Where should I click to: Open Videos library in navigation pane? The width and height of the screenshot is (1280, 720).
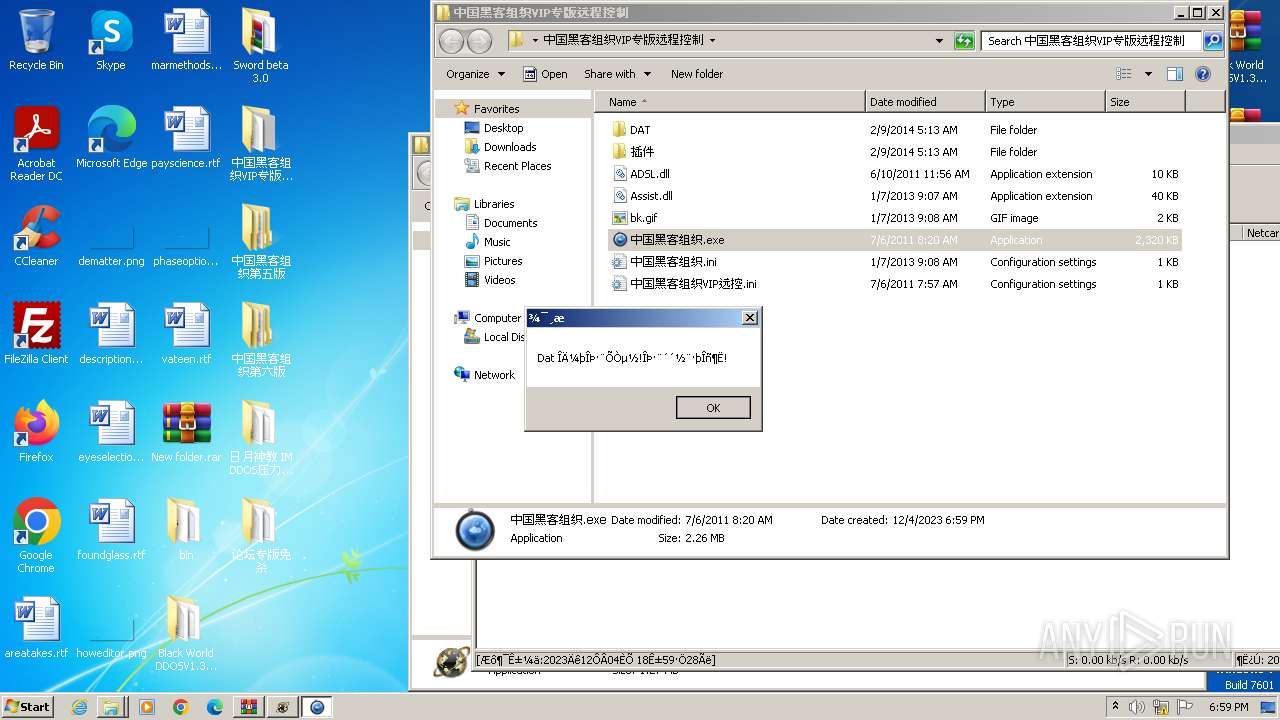click(499, 280)
